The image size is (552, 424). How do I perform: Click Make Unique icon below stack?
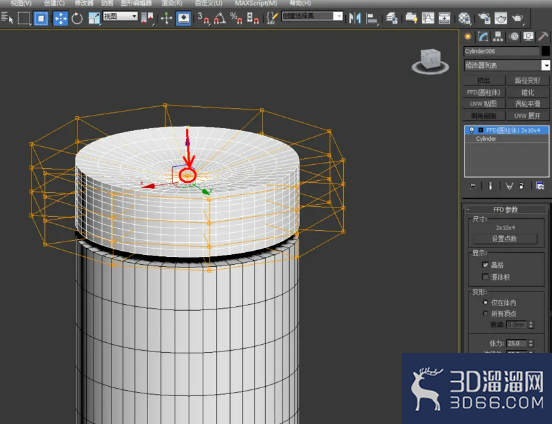pos(509,186)
